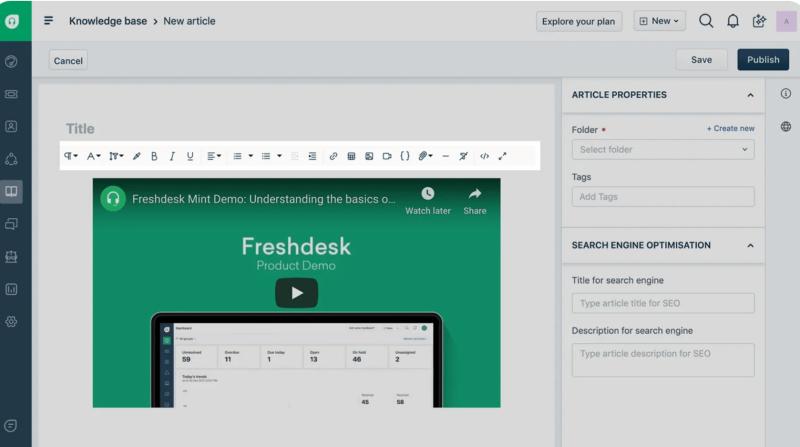
Task: Toggle italic formatting
Action: [172, 156]
